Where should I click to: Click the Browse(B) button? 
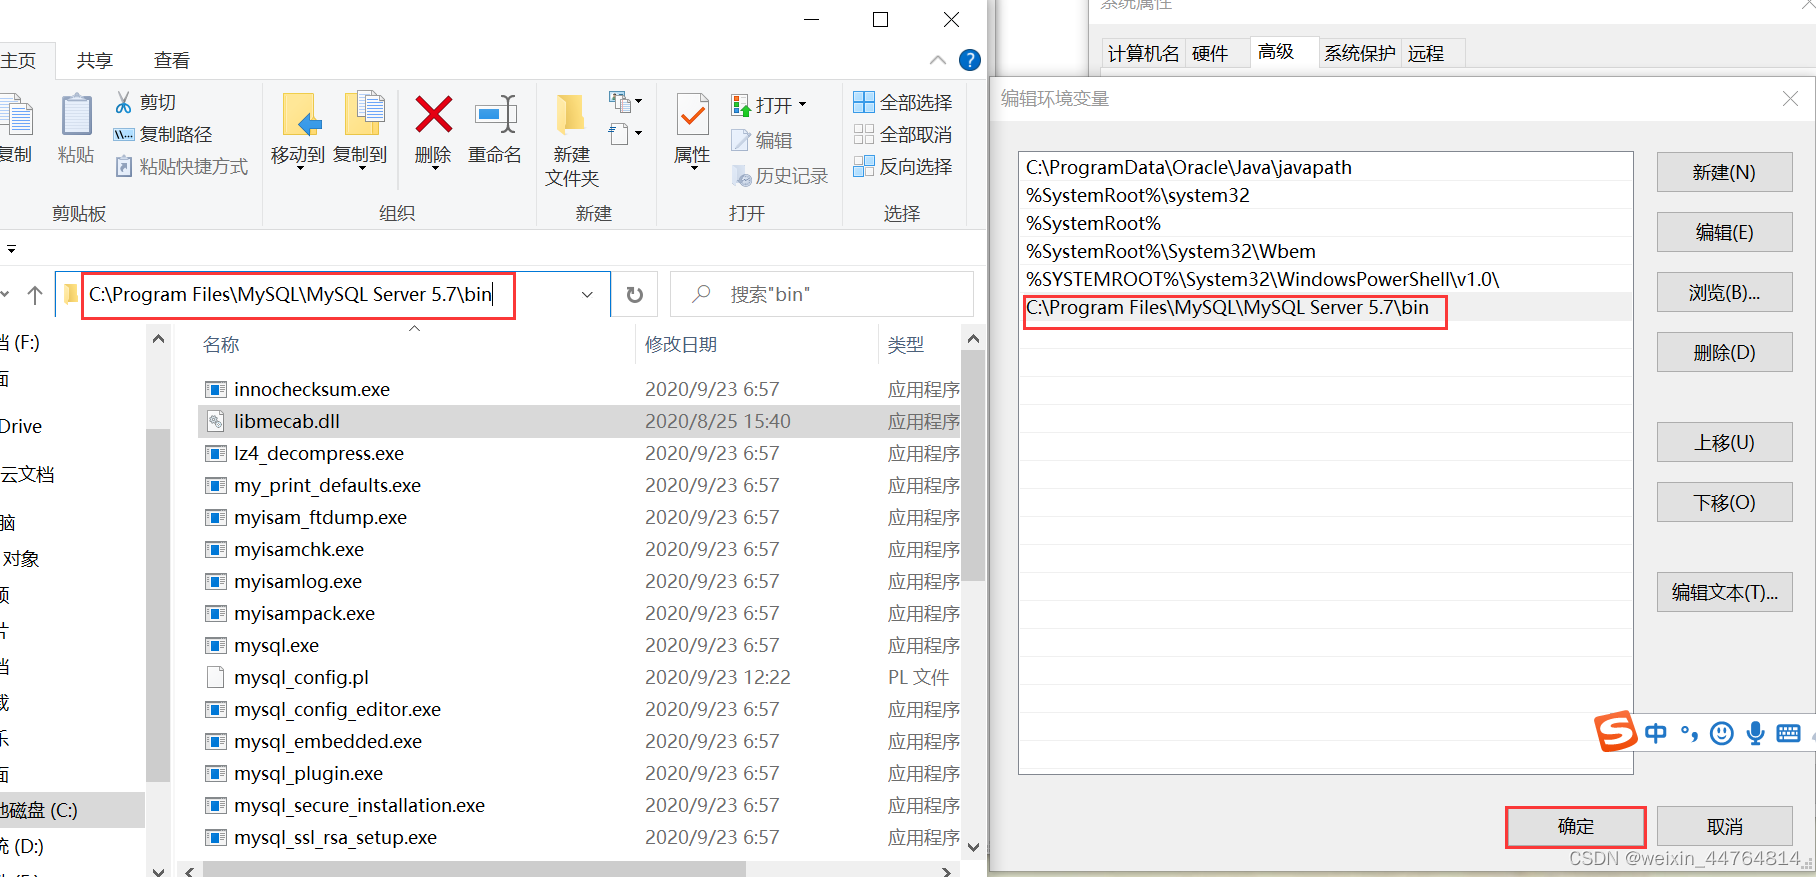[1724, 292]
